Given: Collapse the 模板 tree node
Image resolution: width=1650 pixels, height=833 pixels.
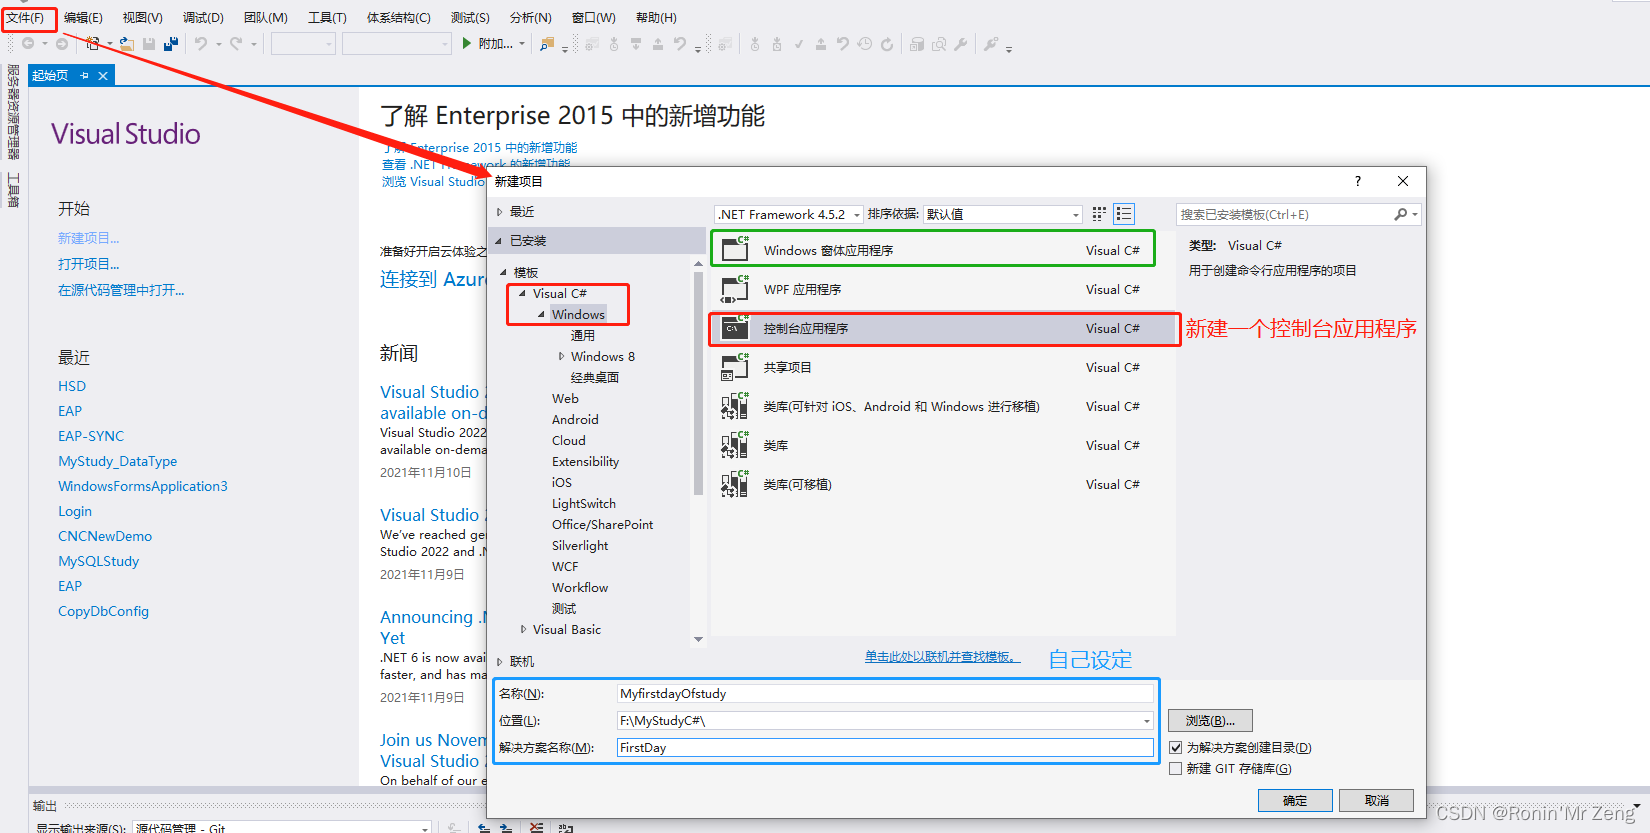Looking at the screenshot, I should pyautogui.click(x=505, y=272).
